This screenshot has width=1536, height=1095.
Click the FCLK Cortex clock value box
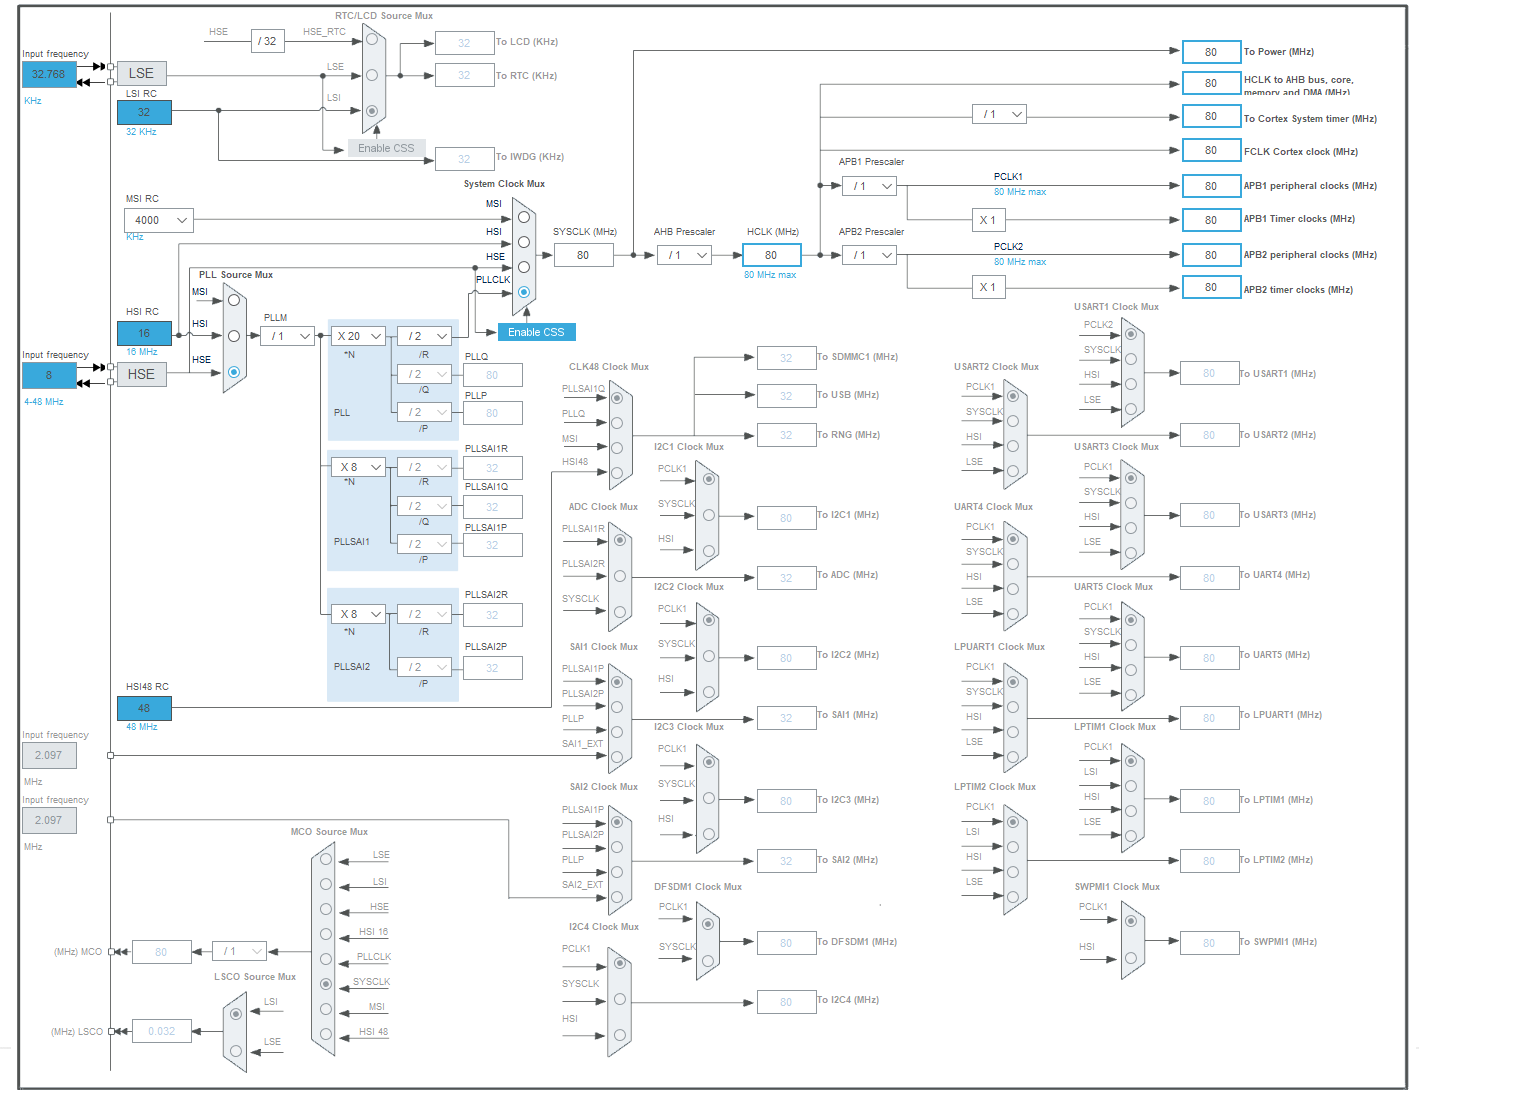click(1211, 150)
